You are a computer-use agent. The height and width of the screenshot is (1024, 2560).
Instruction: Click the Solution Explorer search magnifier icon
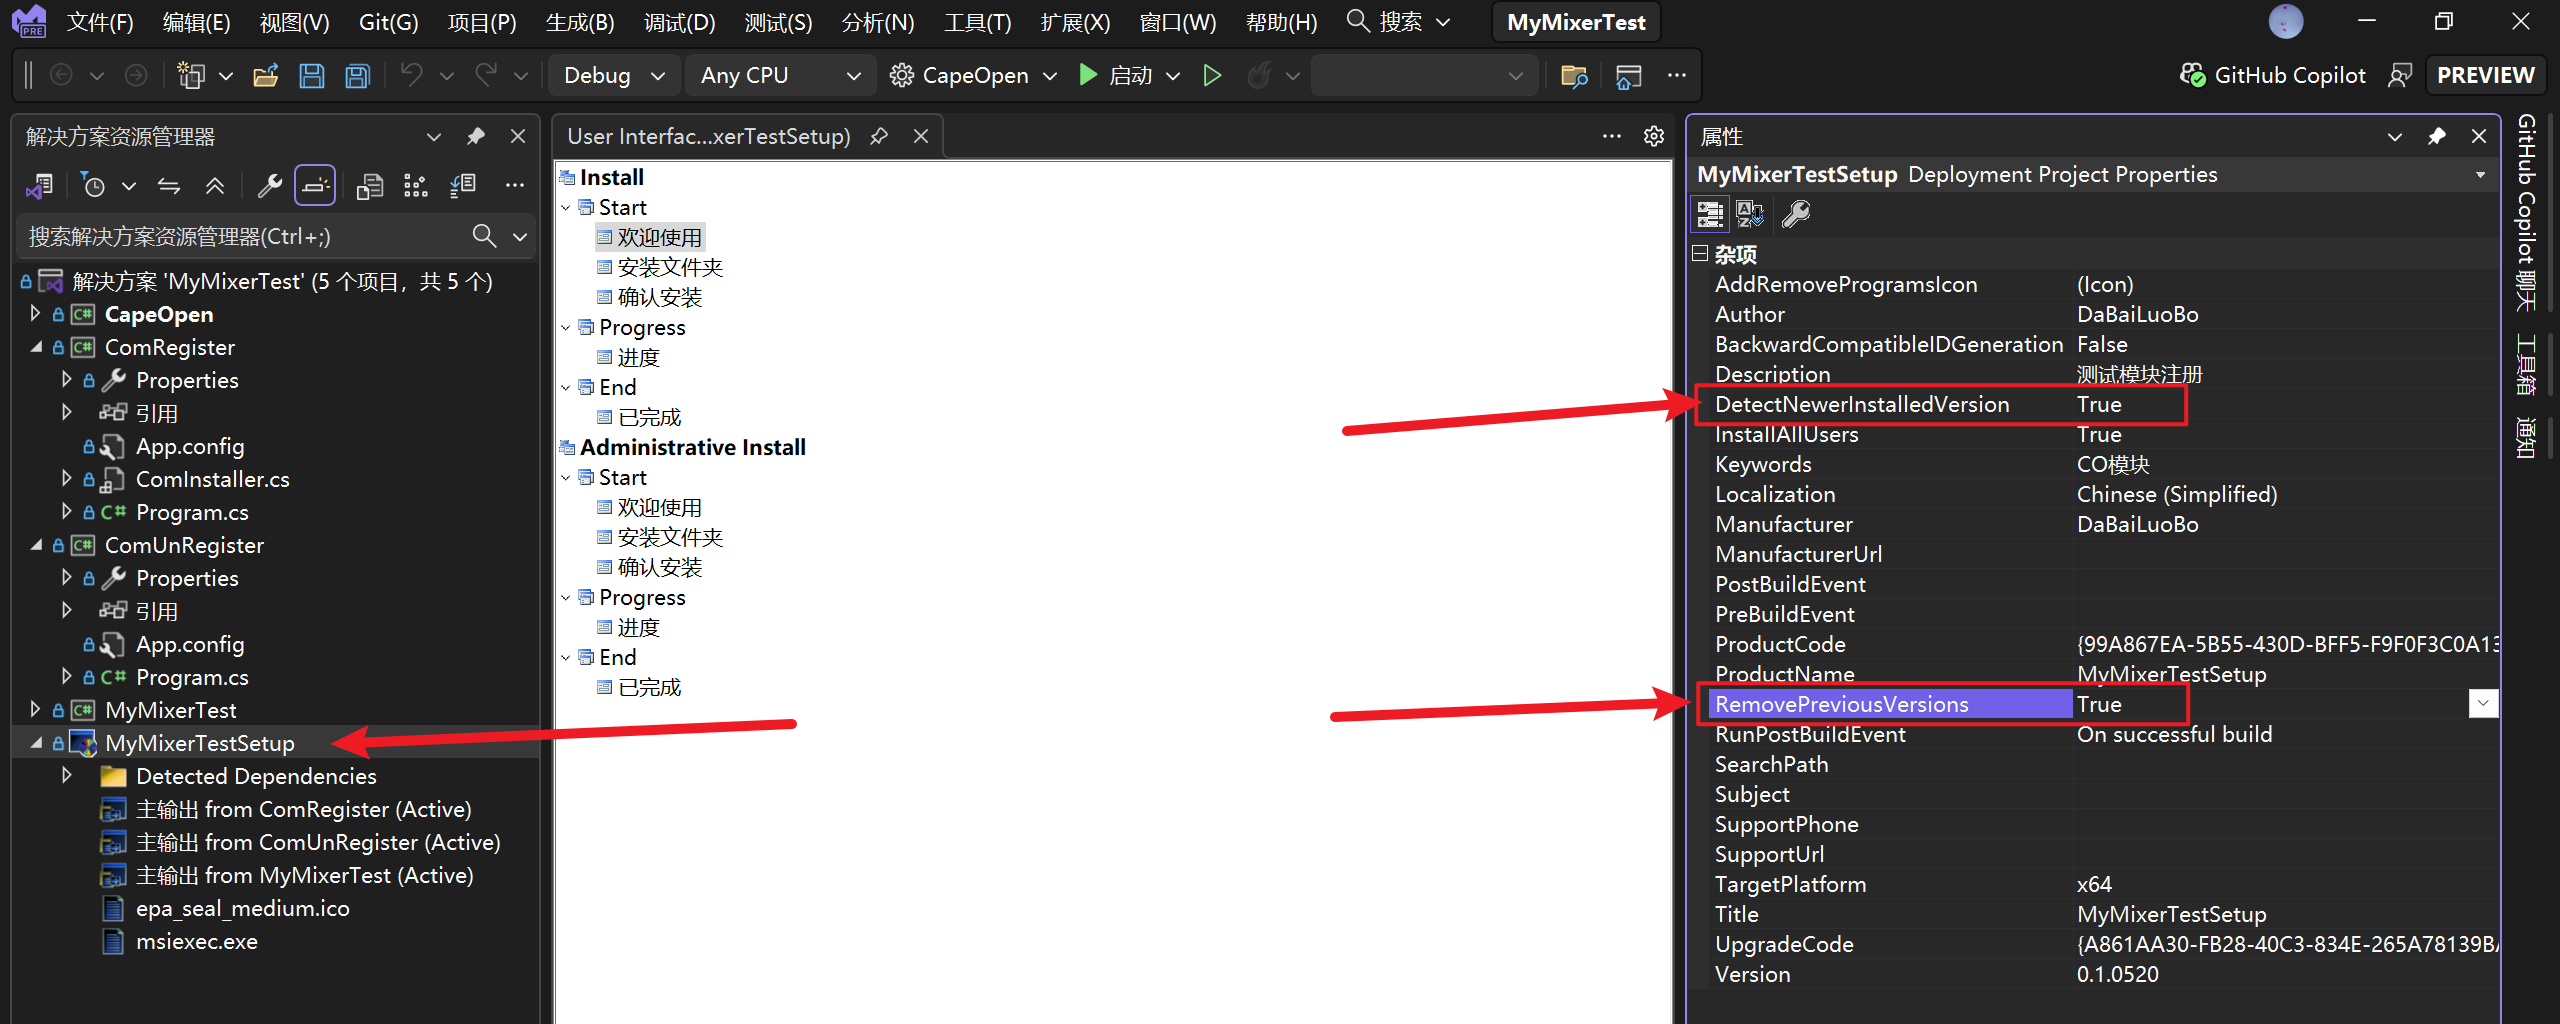484,236
